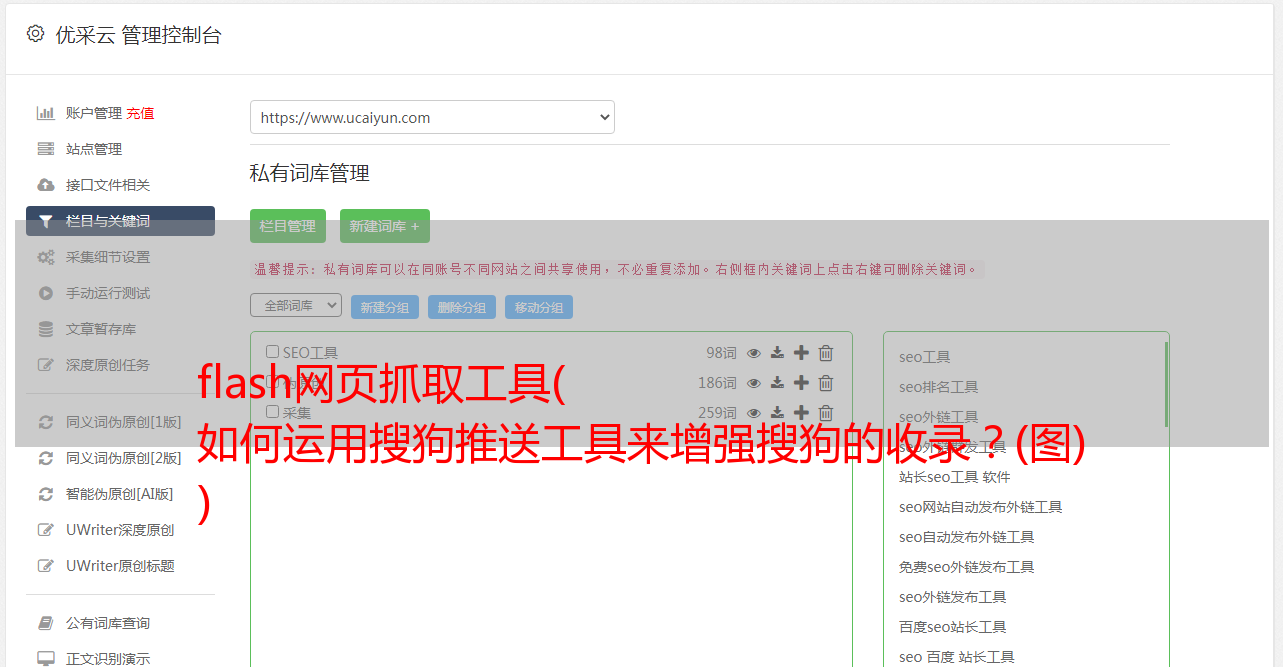Select keyword seo网站自动发布外链工具
Image resolution: width=1283 pixels, height=667 pixels.
pyautogui.click(x=981, y=507)
